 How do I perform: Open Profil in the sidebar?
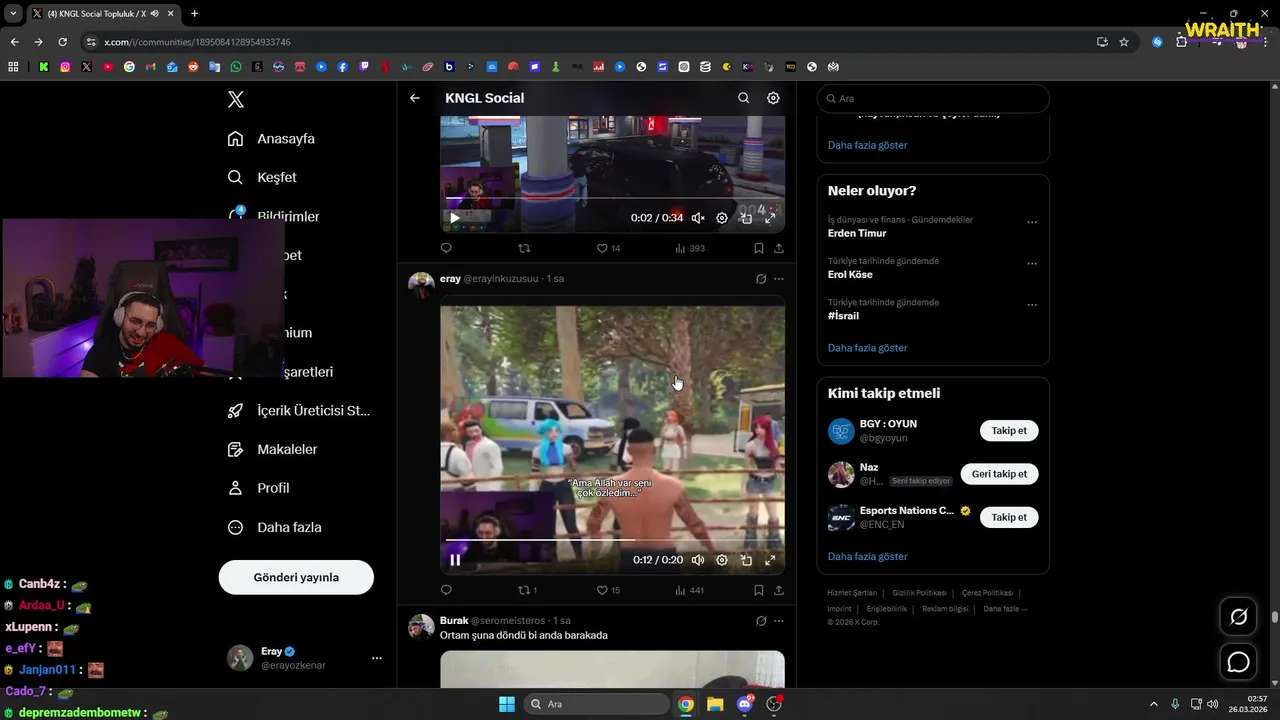click(x=258, y=488)
